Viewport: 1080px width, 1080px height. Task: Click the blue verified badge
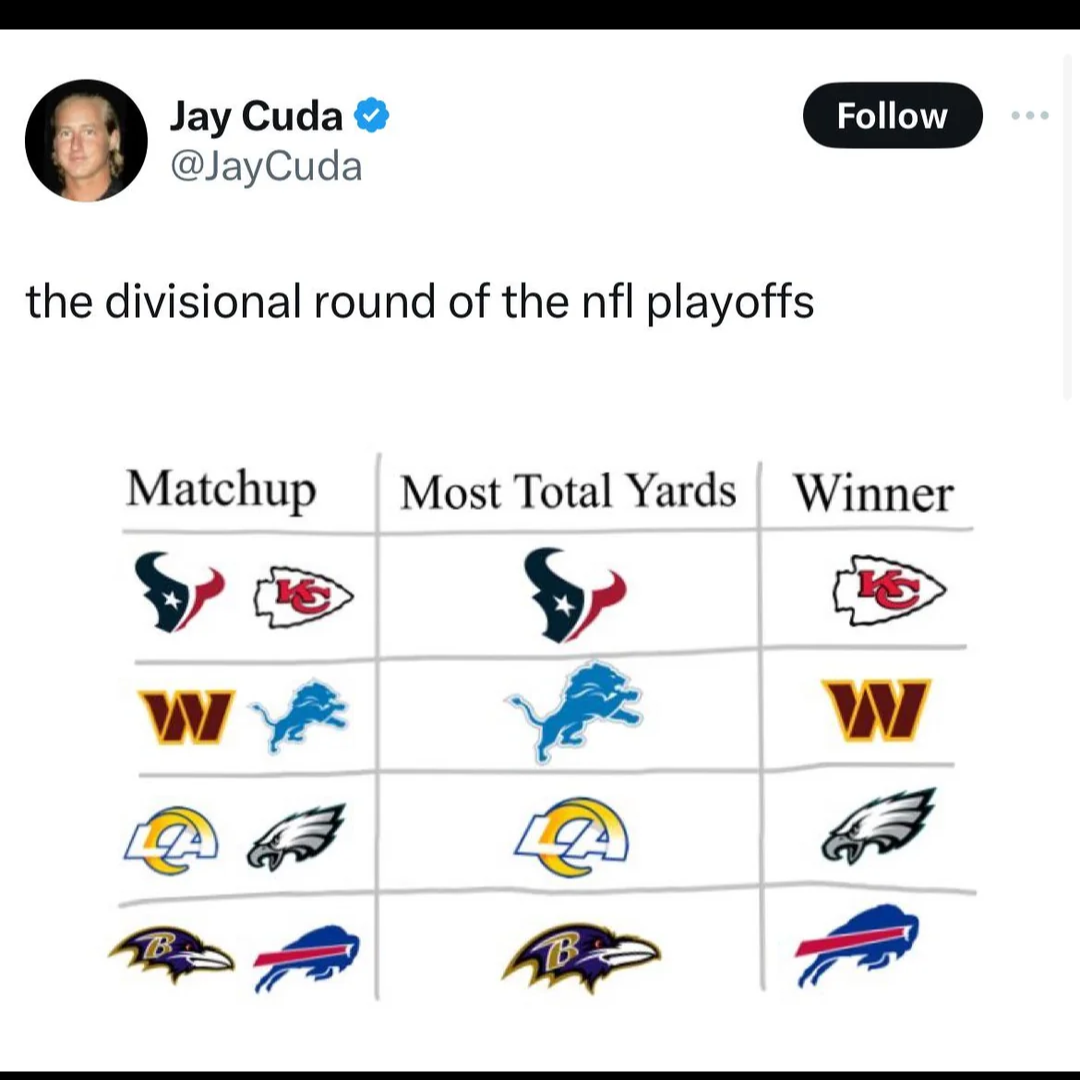point(373,116)
